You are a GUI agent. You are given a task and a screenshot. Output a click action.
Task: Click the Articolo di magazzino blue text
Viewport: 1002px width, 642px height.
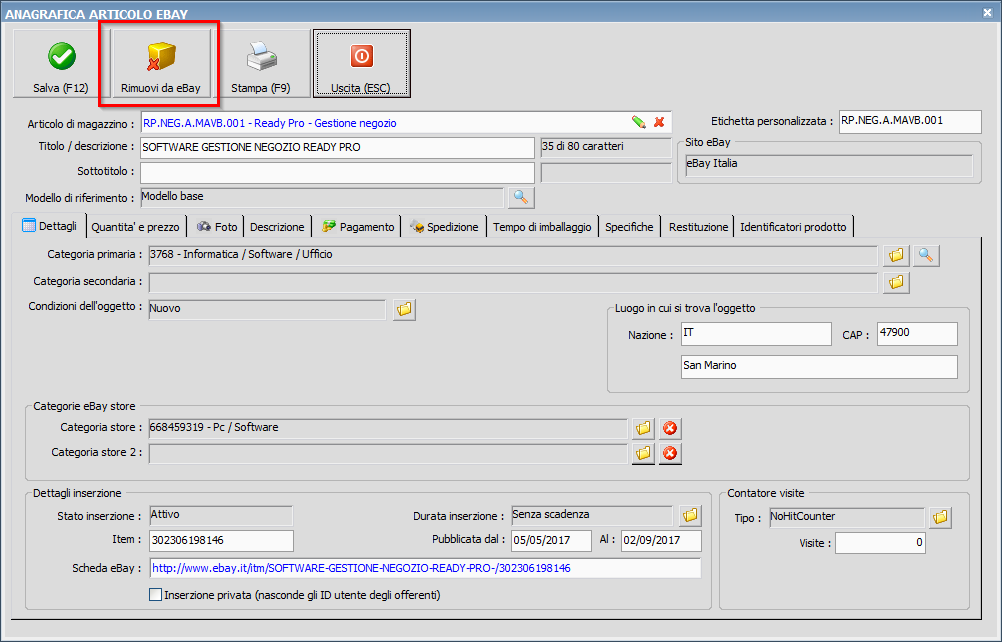(x=270, y=123)
